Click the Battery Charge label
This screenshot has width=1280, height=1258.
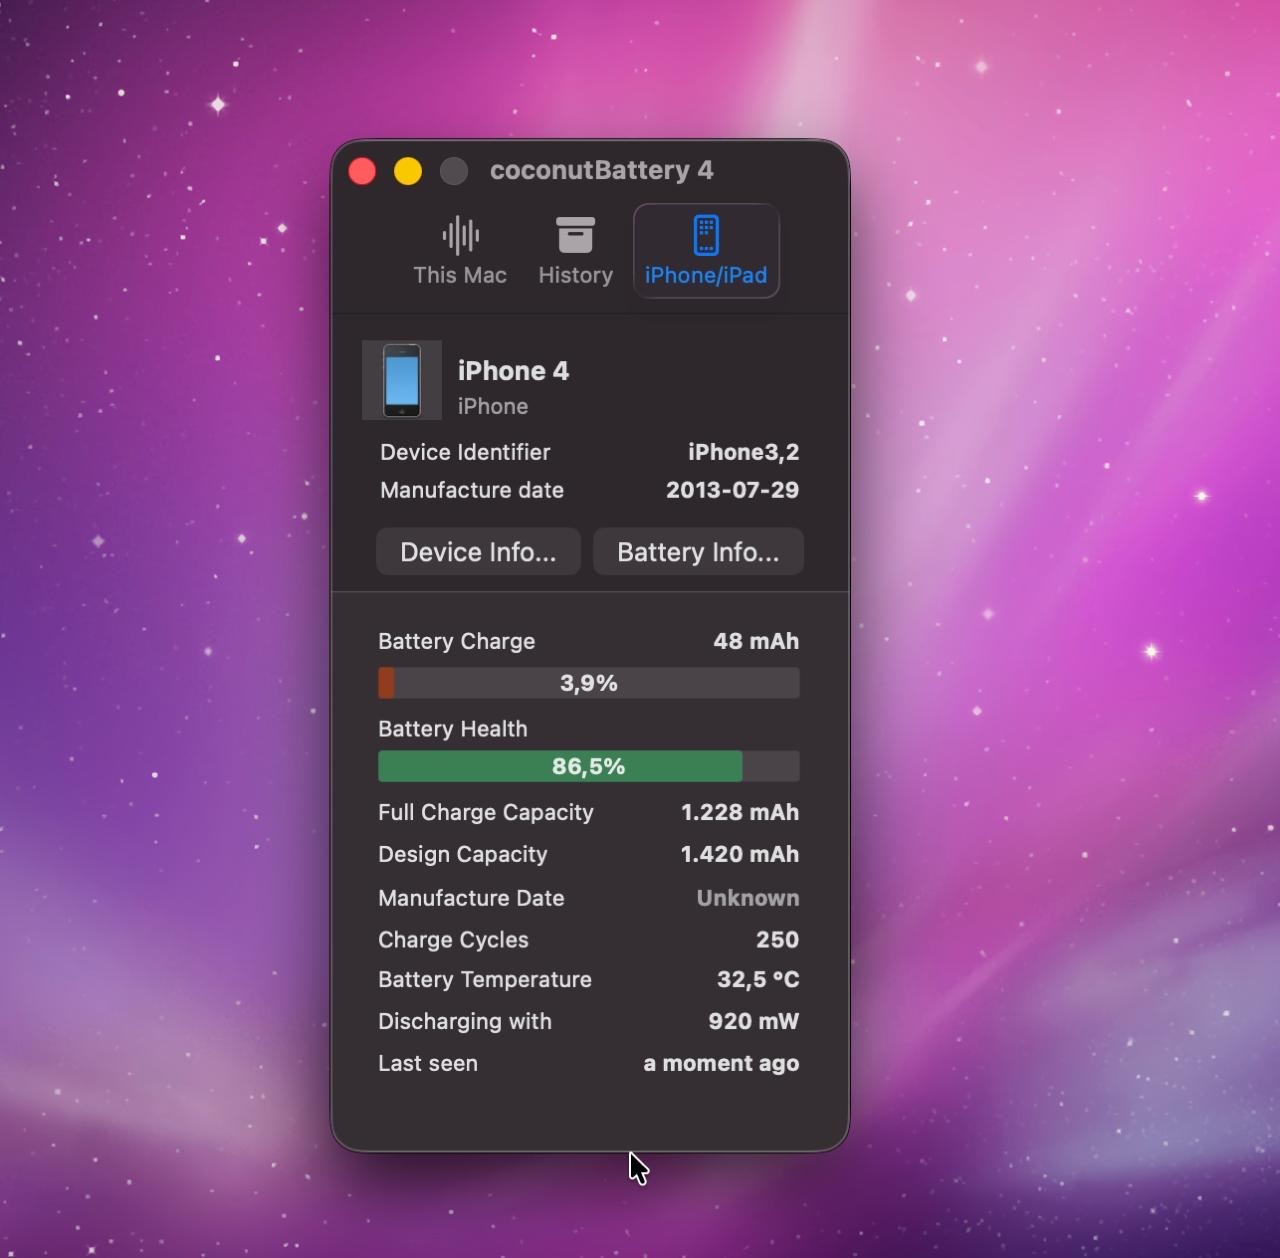pyautogui.click(x=457, y=641)
